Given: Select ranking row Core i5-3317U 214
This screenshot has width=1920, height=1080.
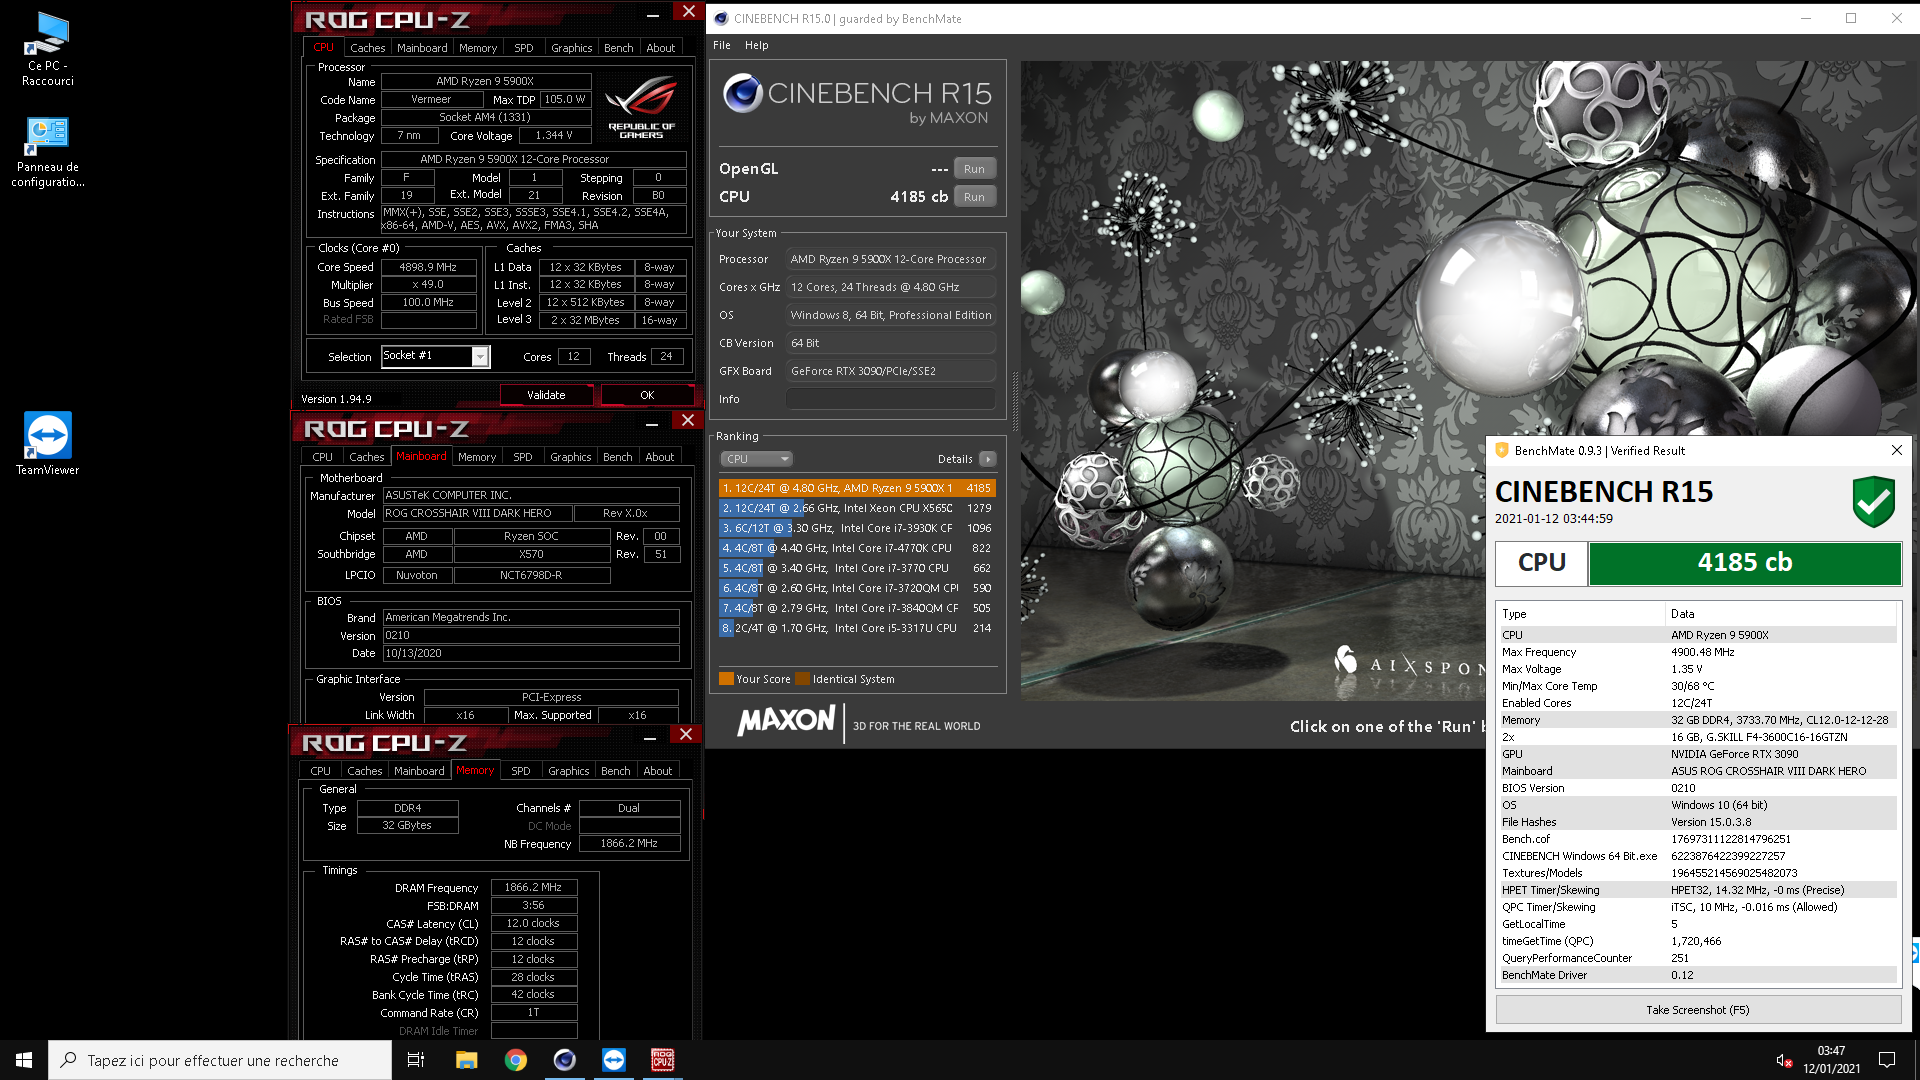Looking at the screenshot, I should point(857,628).
